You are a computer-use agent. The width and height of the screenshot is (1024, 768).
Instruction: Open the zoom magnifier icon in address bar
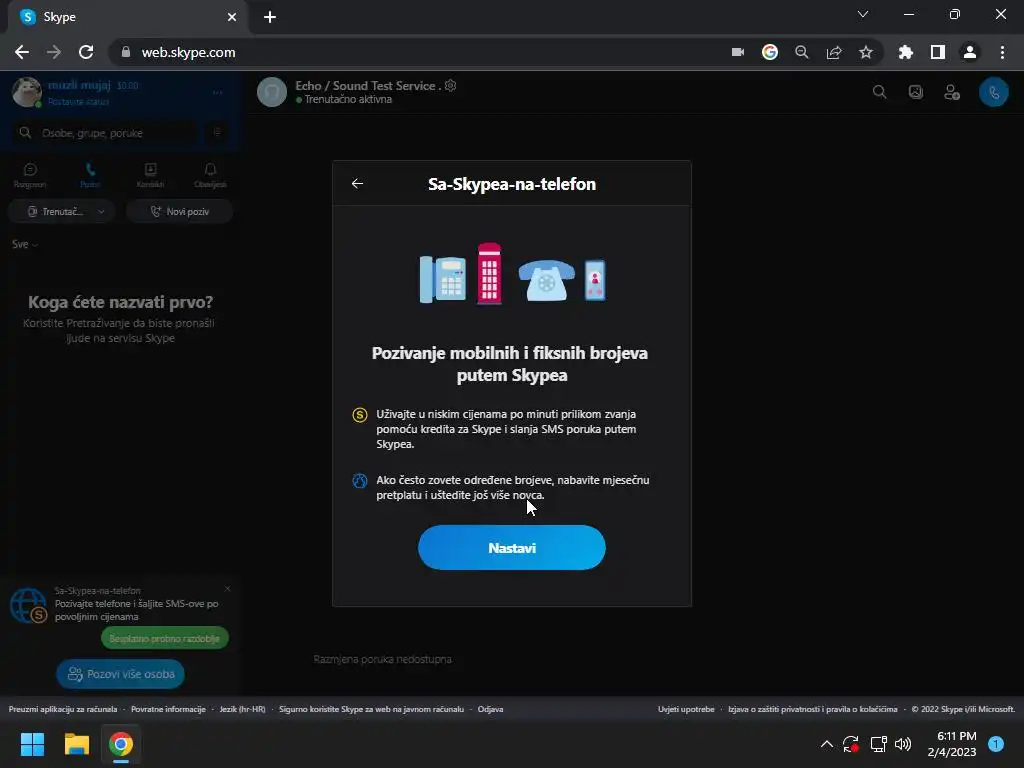[802, 52]
